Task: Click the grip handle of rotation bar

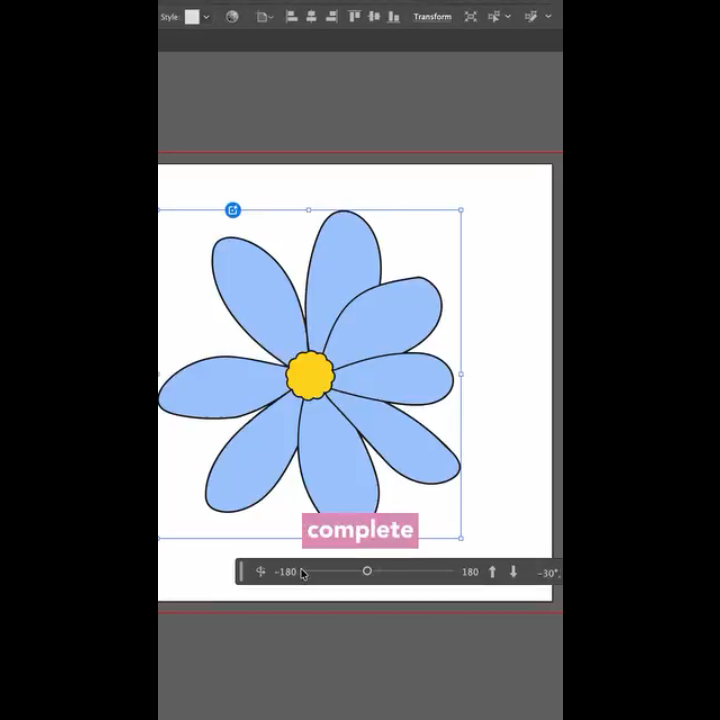Action: (242, 572)
